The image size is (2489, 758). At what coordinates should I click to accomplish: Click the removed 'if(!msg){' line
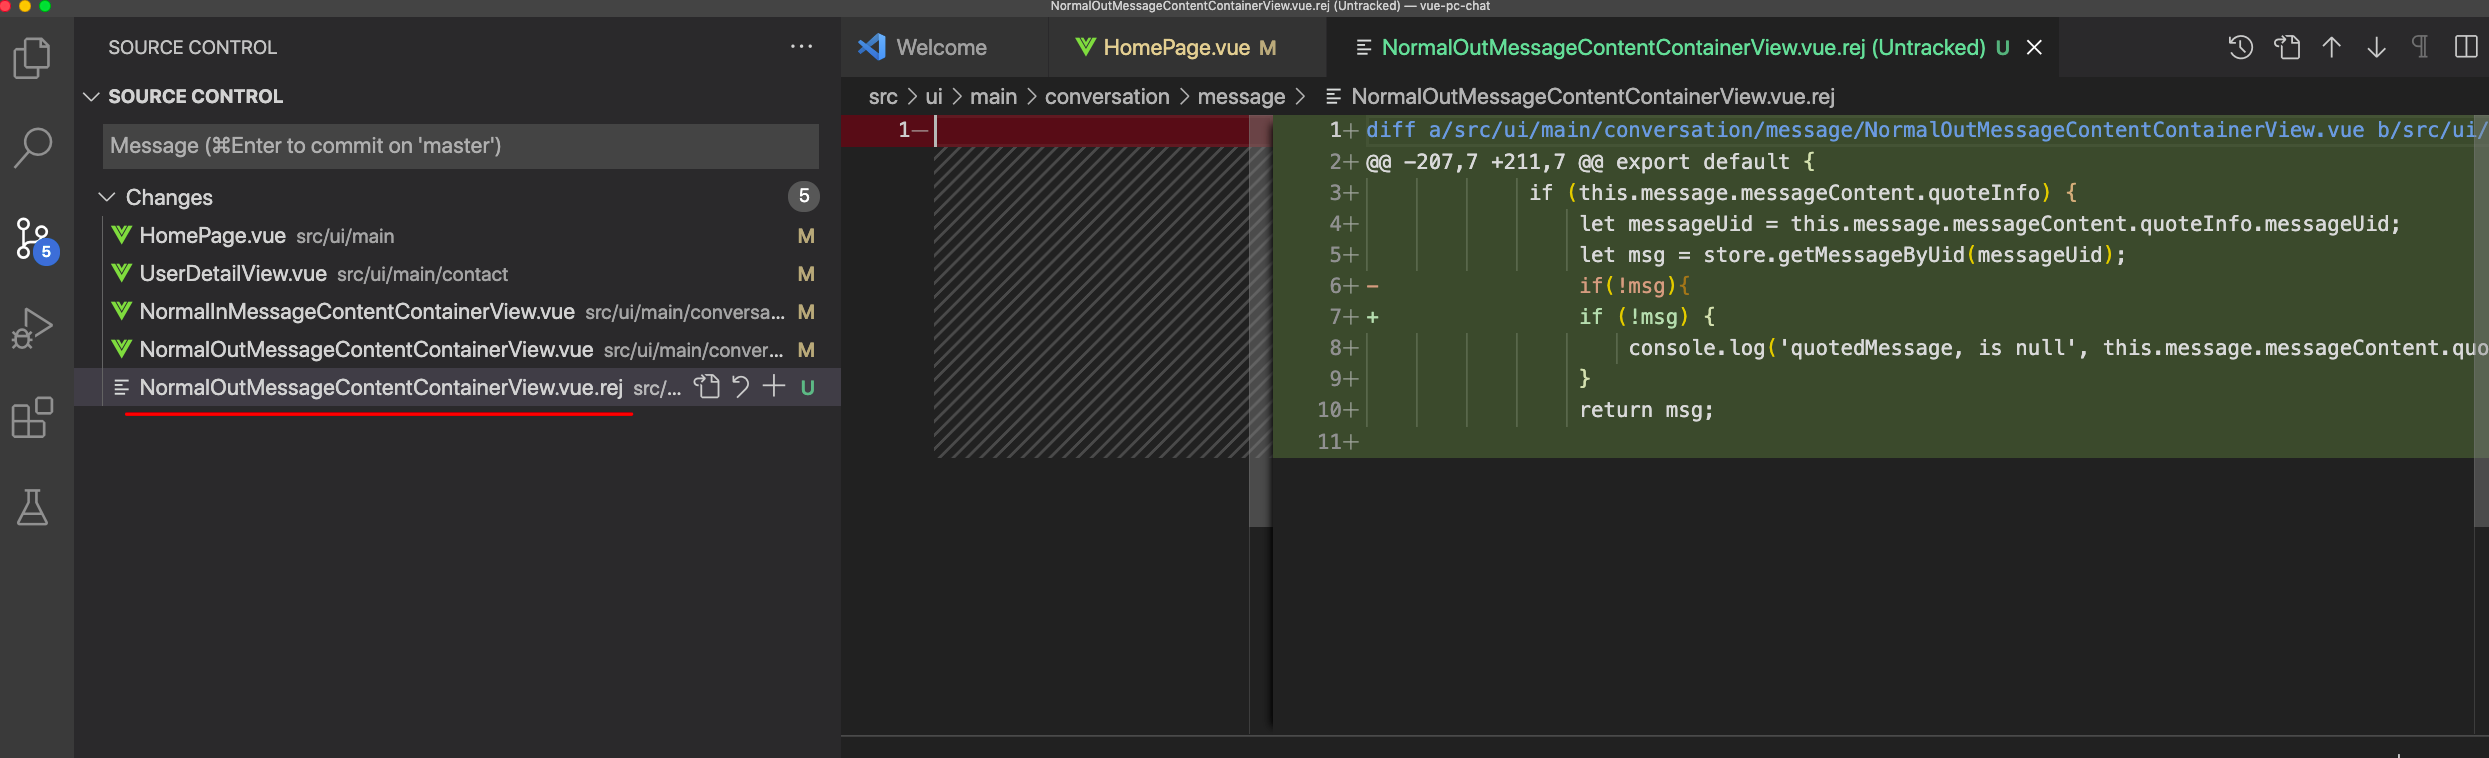(1634, 286)
